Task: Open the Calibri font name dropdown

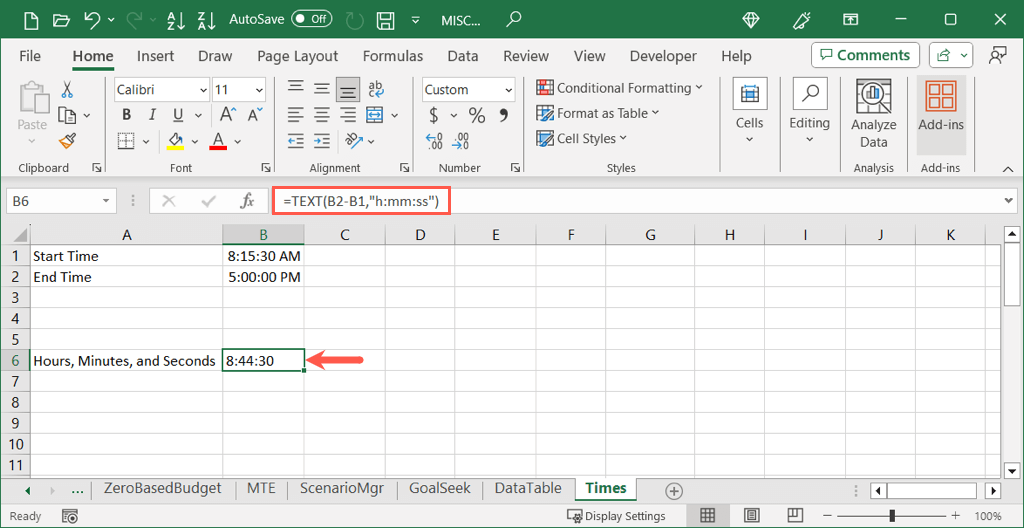Action: tap(202, 90)
